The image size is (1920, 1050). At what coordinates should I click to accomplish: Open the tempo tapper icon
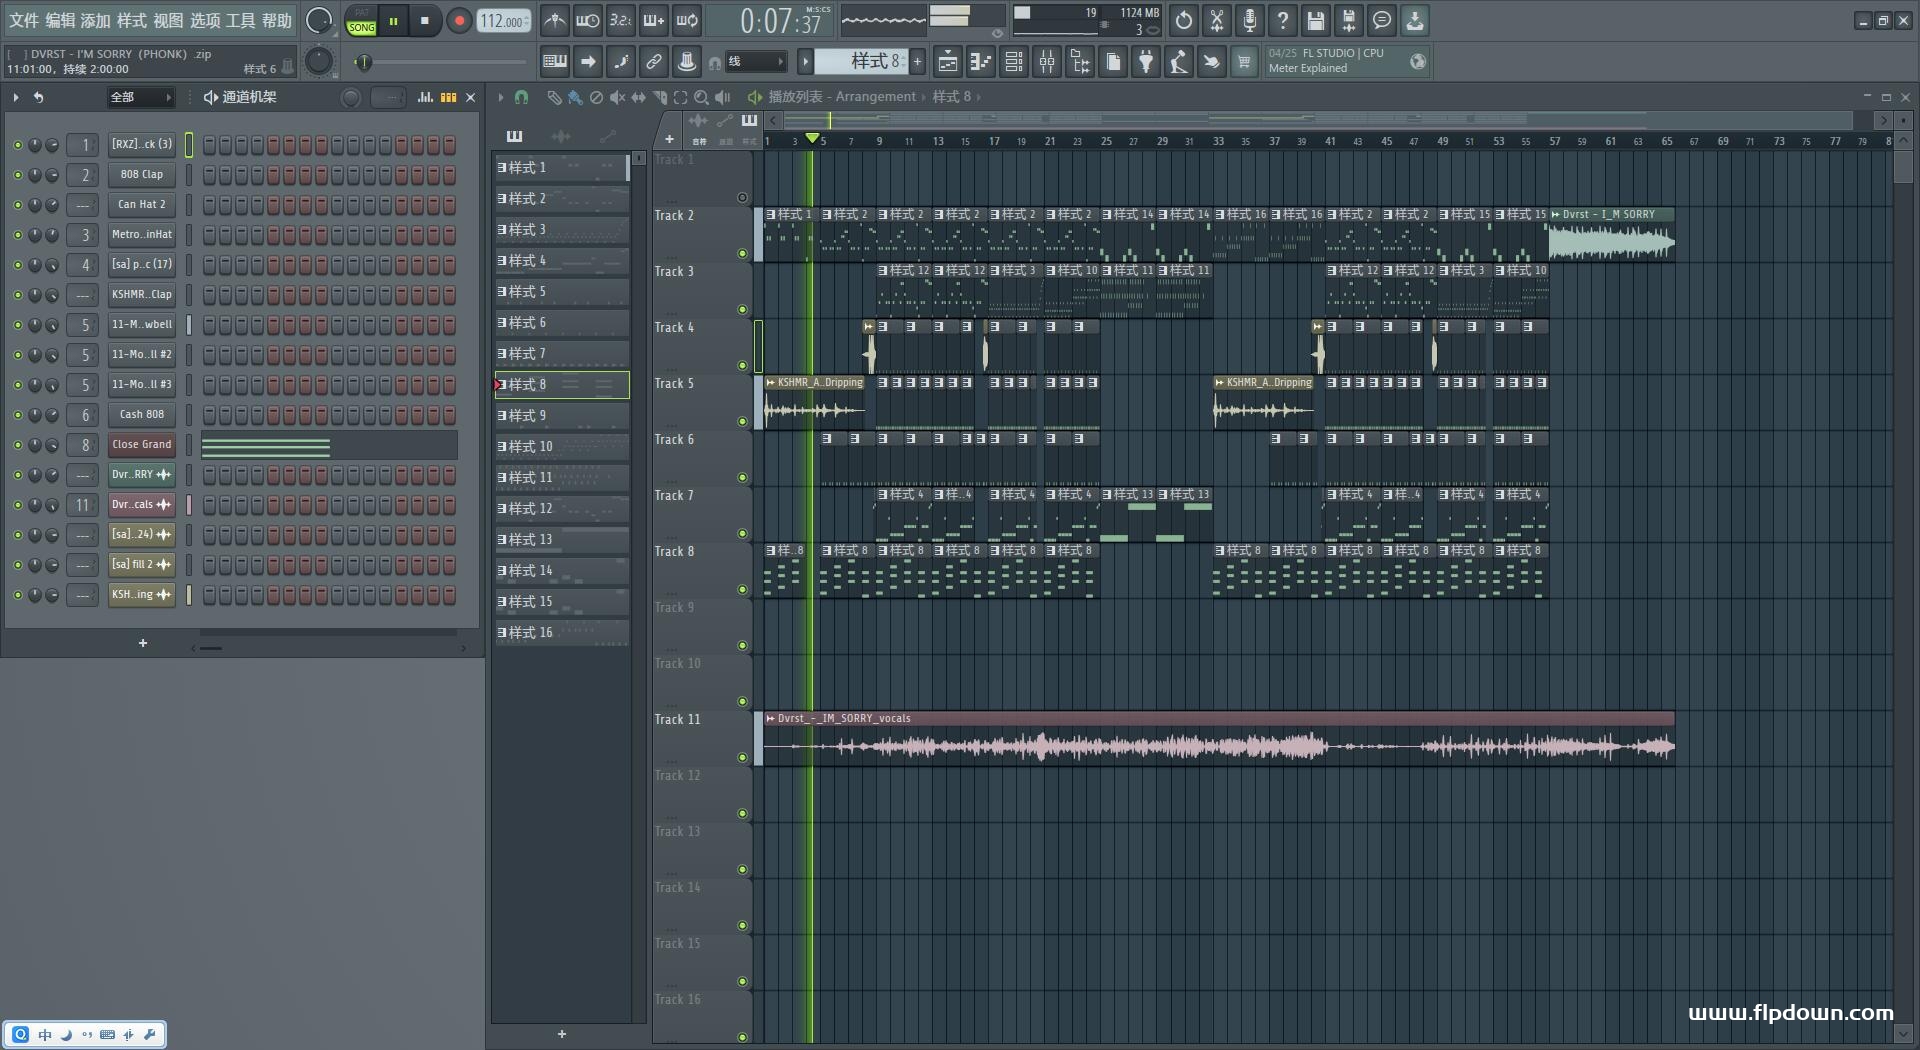(1179, 62)
